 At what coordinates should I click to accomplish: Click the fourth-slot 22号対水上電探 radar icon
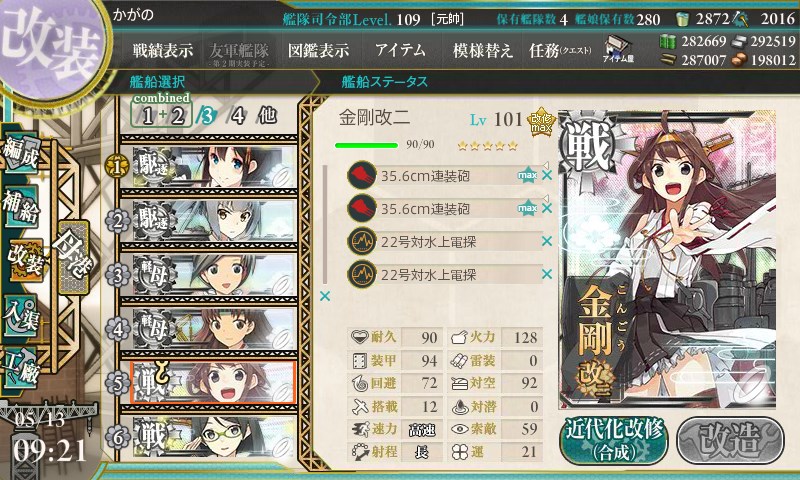click(x=362, y=274)
